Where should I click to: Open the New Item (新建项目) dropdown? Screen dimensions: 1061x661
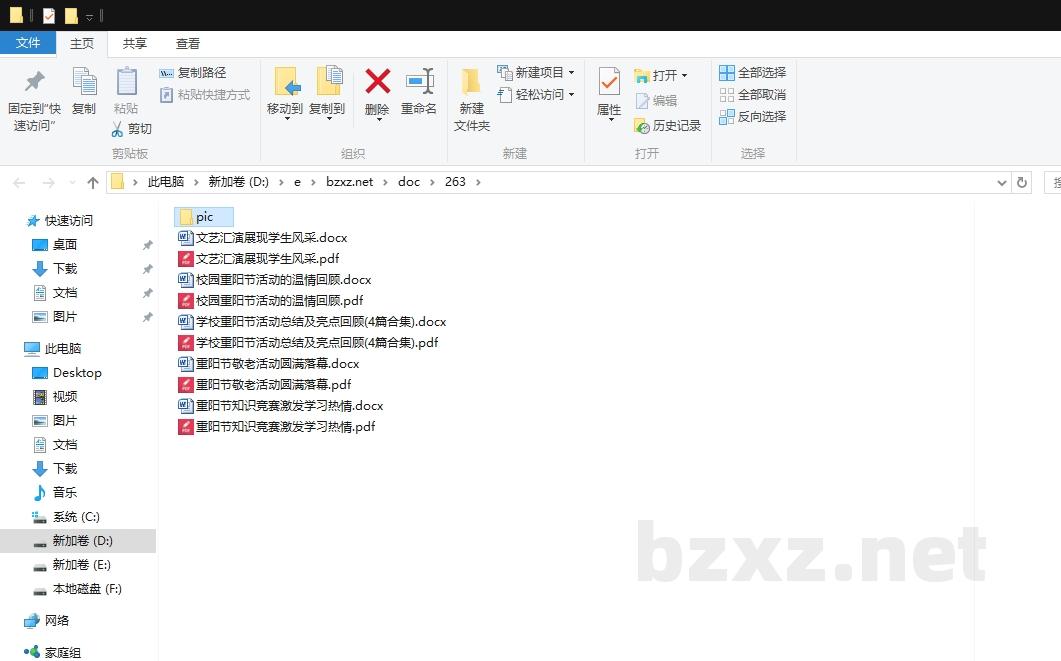tap(571, 73)
